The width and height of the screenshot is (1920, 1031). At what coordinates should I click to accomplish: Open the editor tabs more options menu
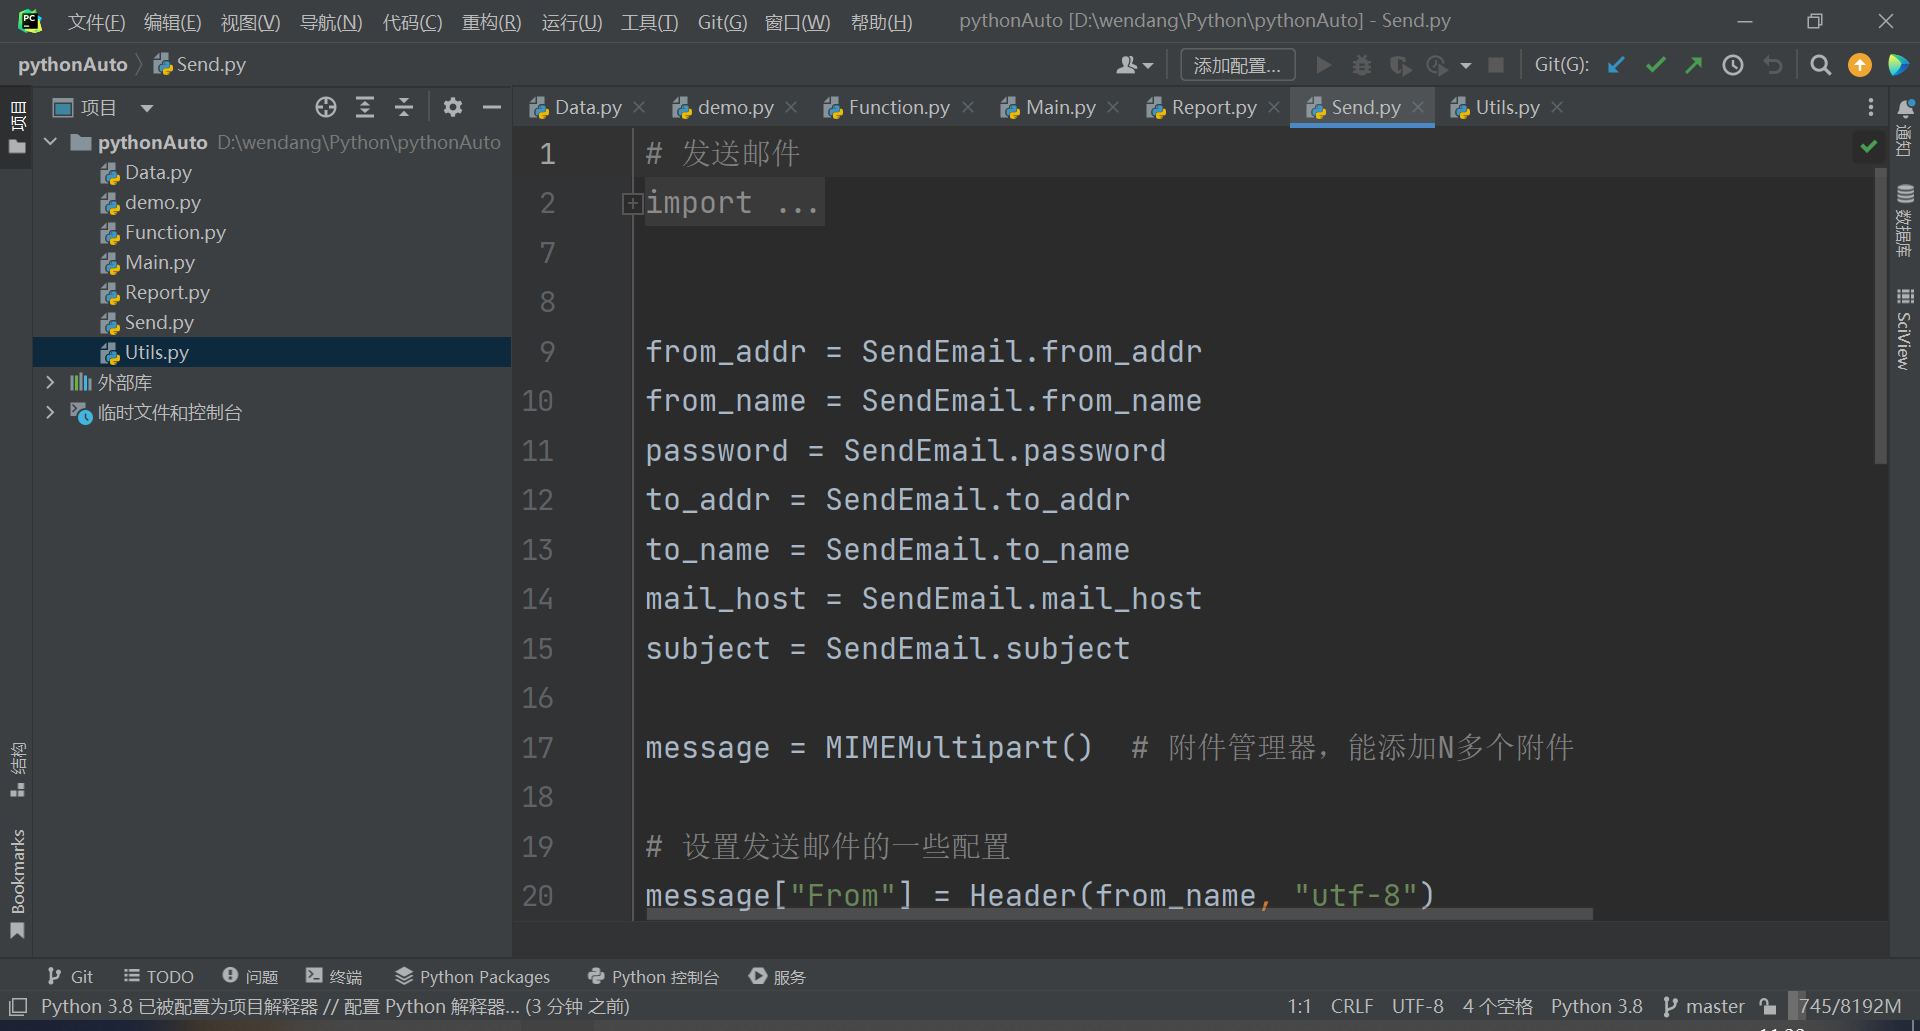pos(1871,107)
